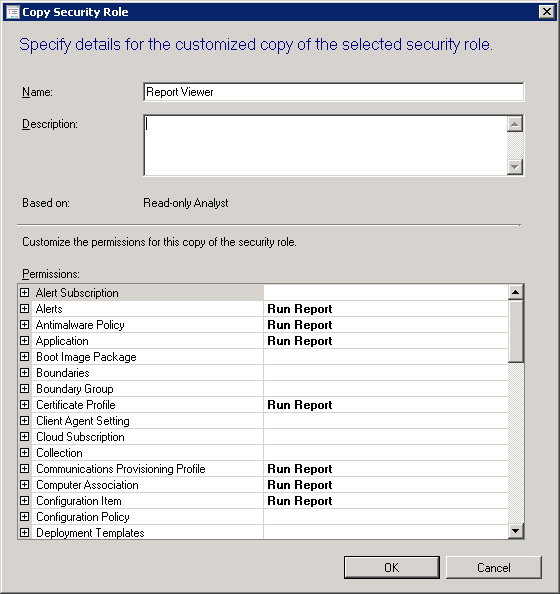Select the Client Agent Setting row
The width and height of the screenshot is (560, 594).
[263, 421]
